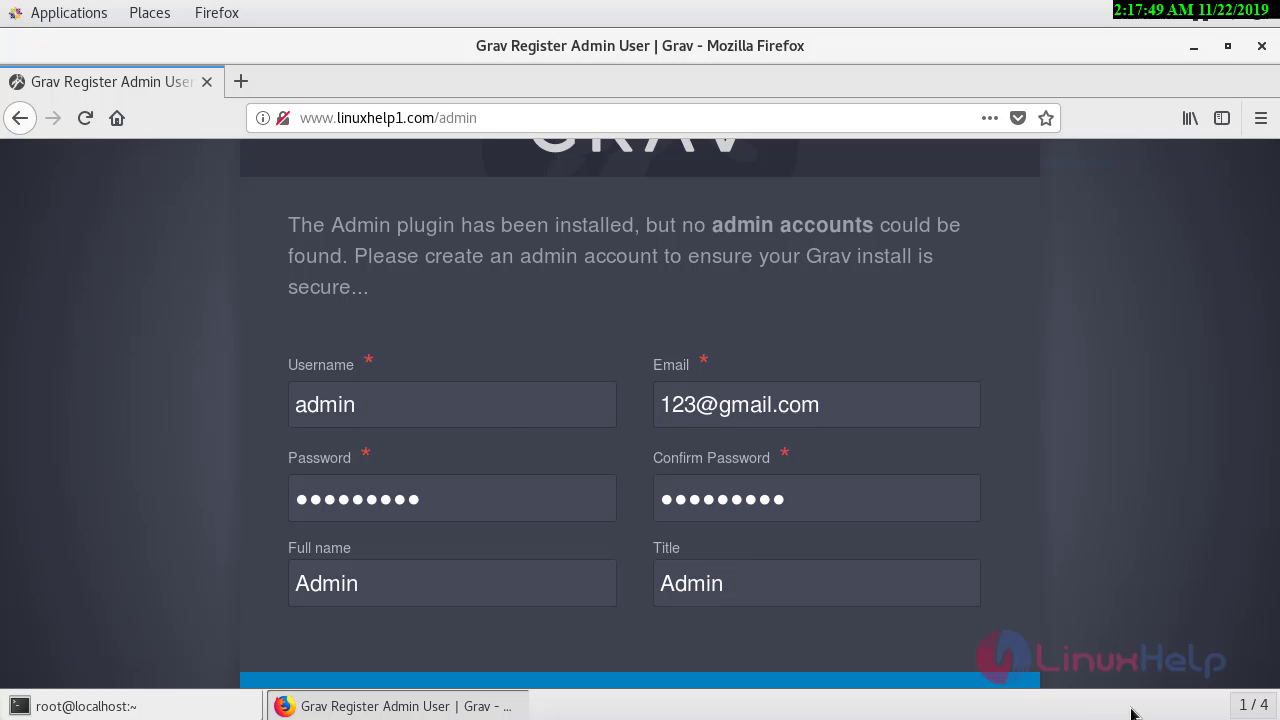Screen dimensions: 1280x720
Task: Maximize the Firefox window
Action: (x=1228, y=46)
